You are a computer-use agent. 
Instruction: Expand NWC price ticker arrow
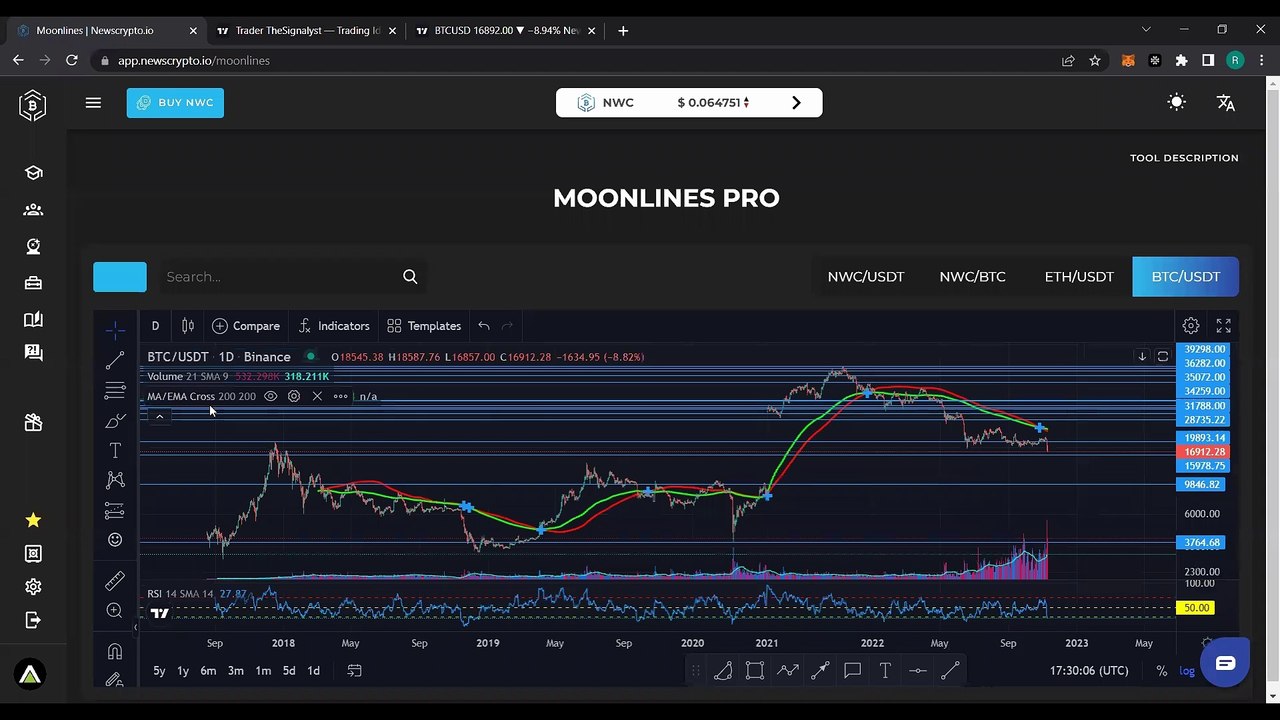click(796, 102)
